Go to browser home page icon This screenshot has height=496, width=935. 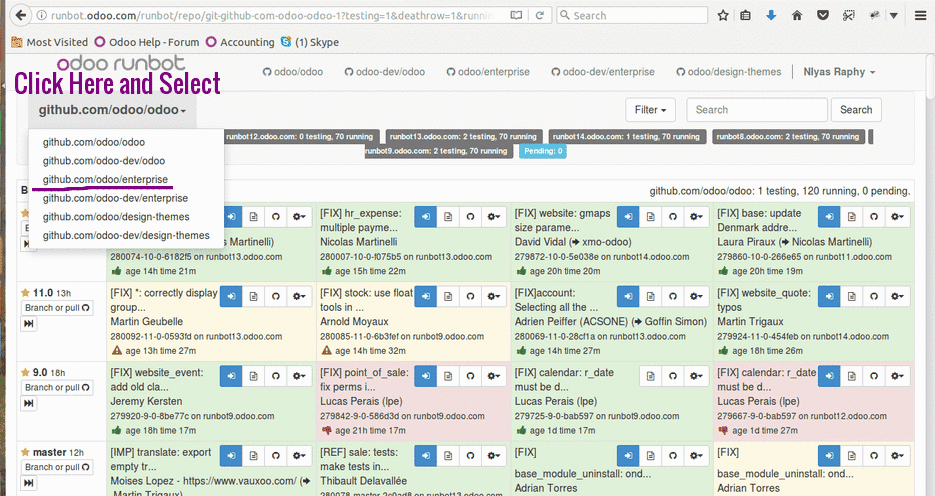(797, 16)
